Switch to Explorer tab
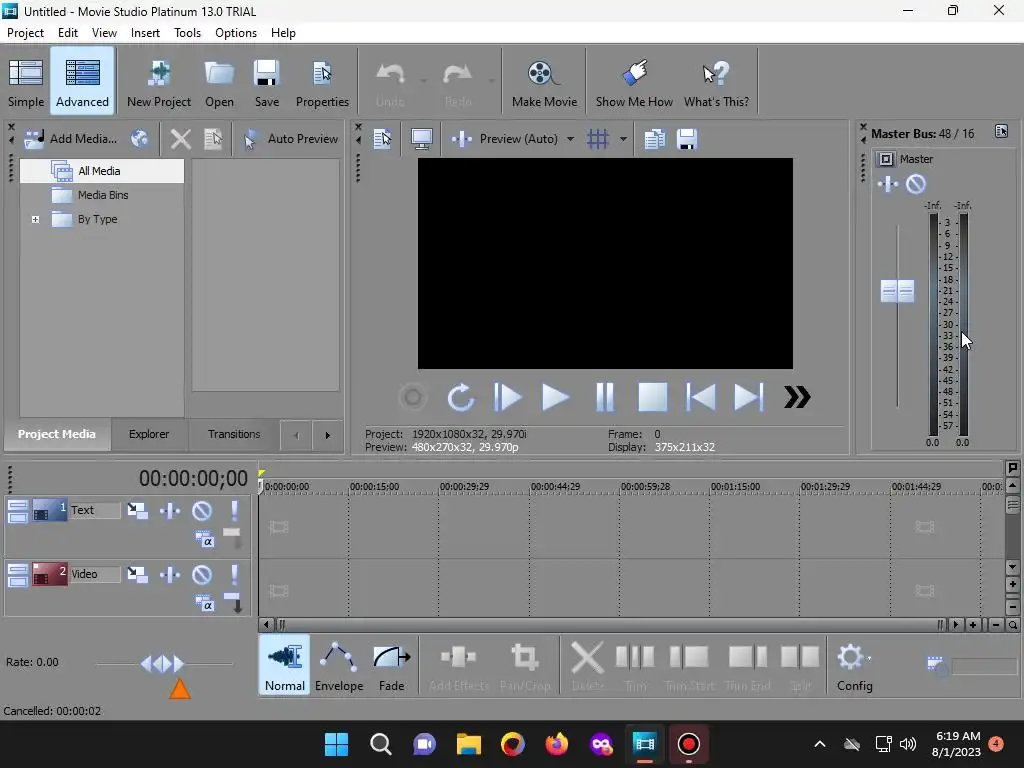The image size is (1024, 768). (149, 434)
